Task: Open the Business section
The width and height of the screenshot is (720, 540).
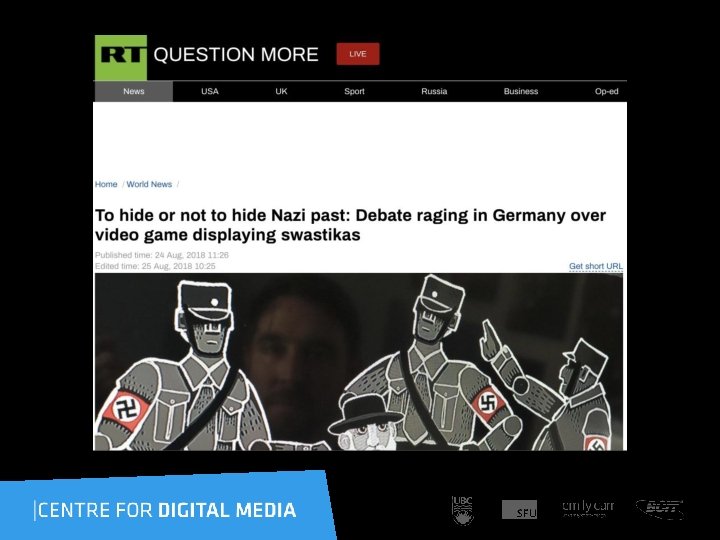Action: click(521, 91)
